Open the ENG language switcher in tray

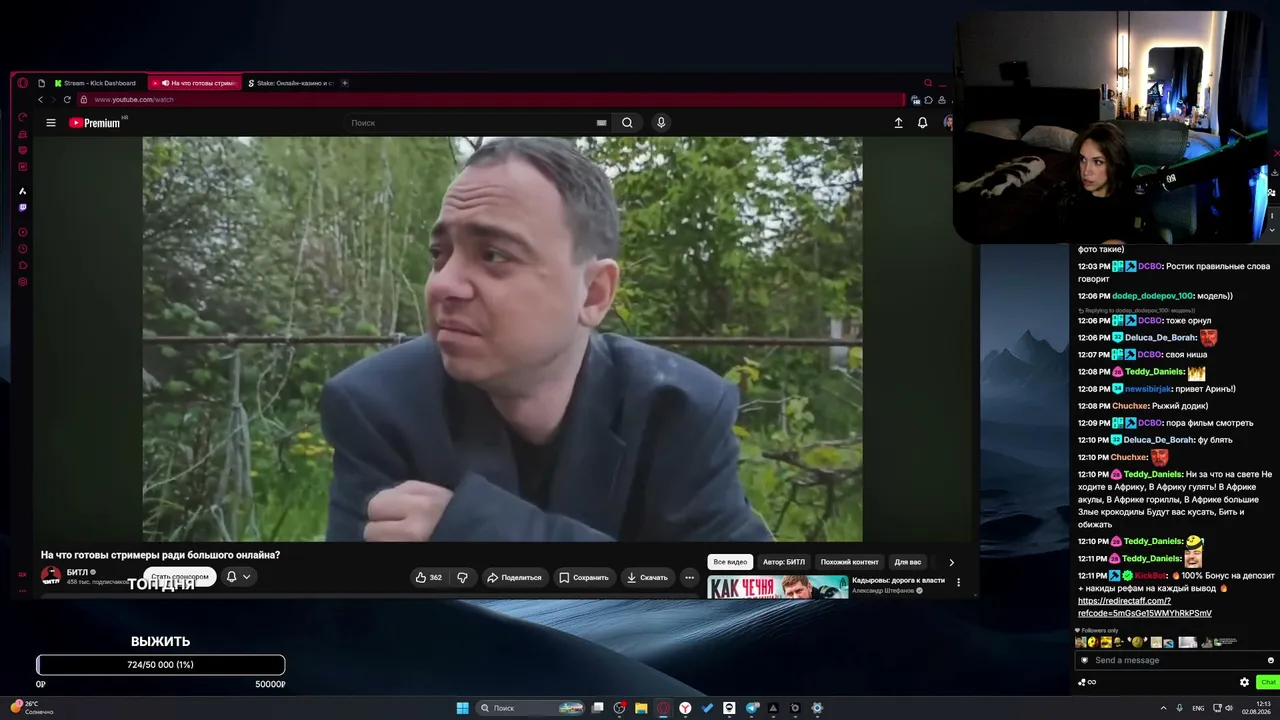1198,708
